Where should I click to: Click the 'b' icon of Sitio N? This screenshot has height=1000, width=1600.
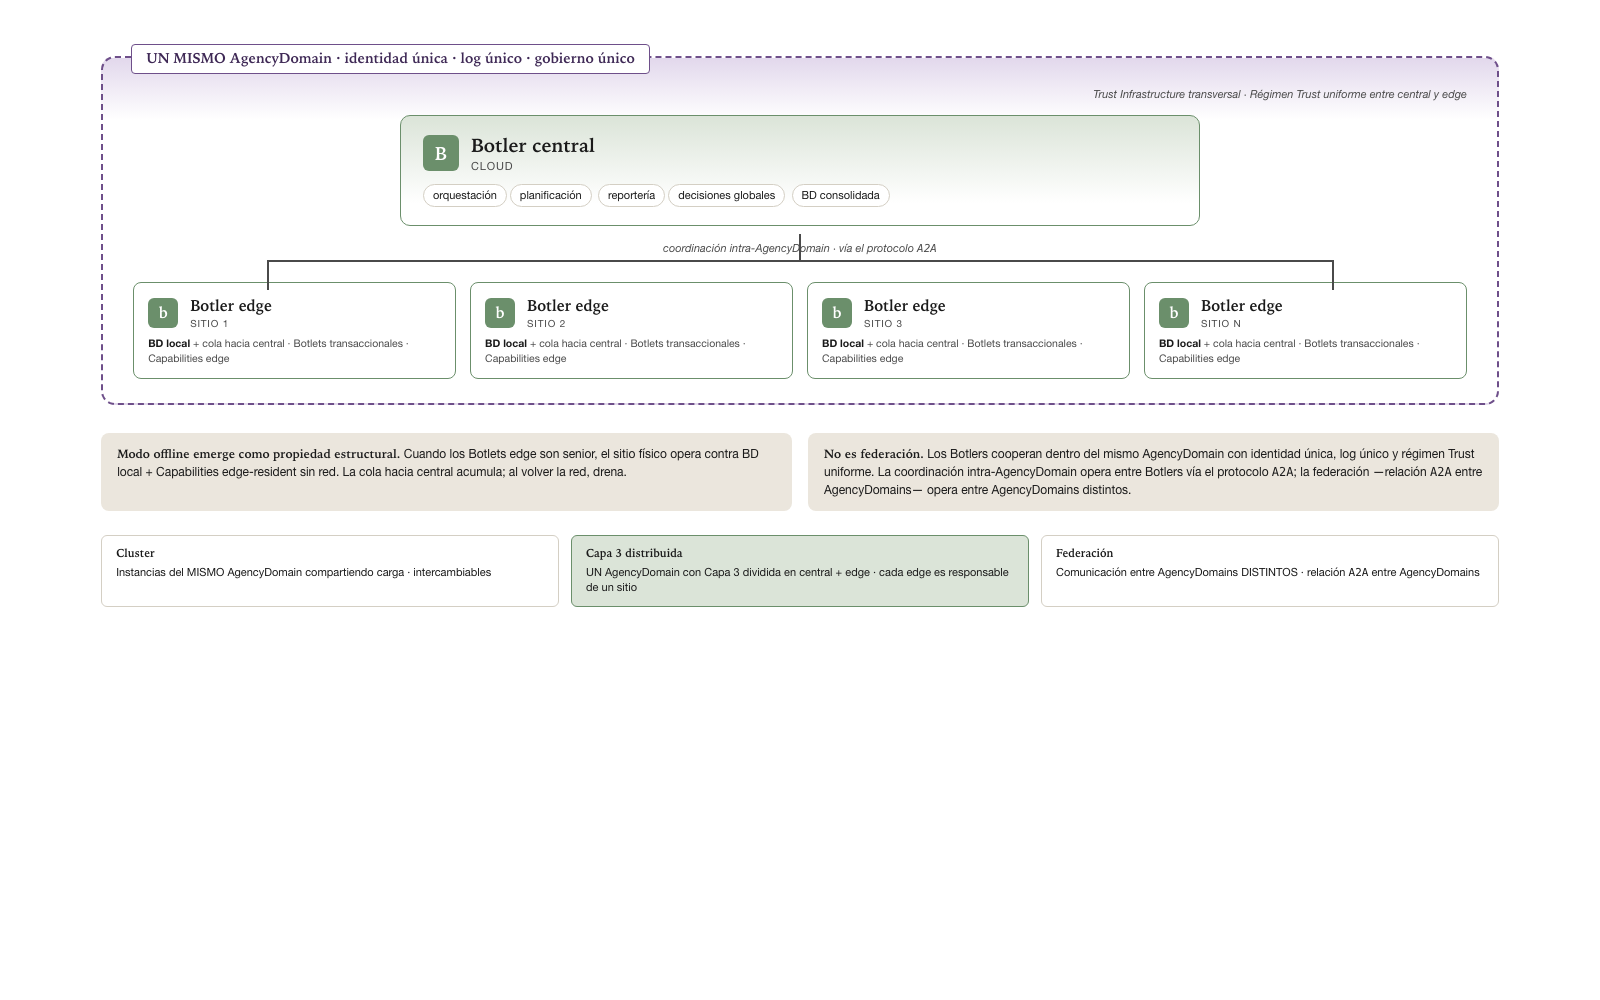[x=1174, y=313]
